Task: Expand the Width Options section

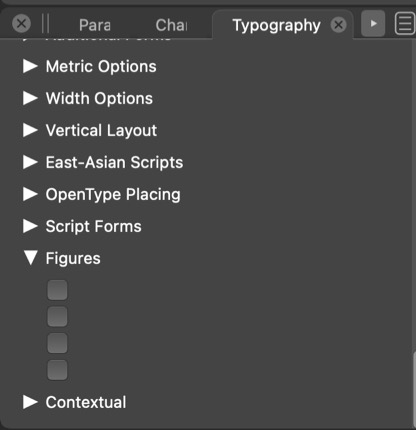Action: (30, 98)
